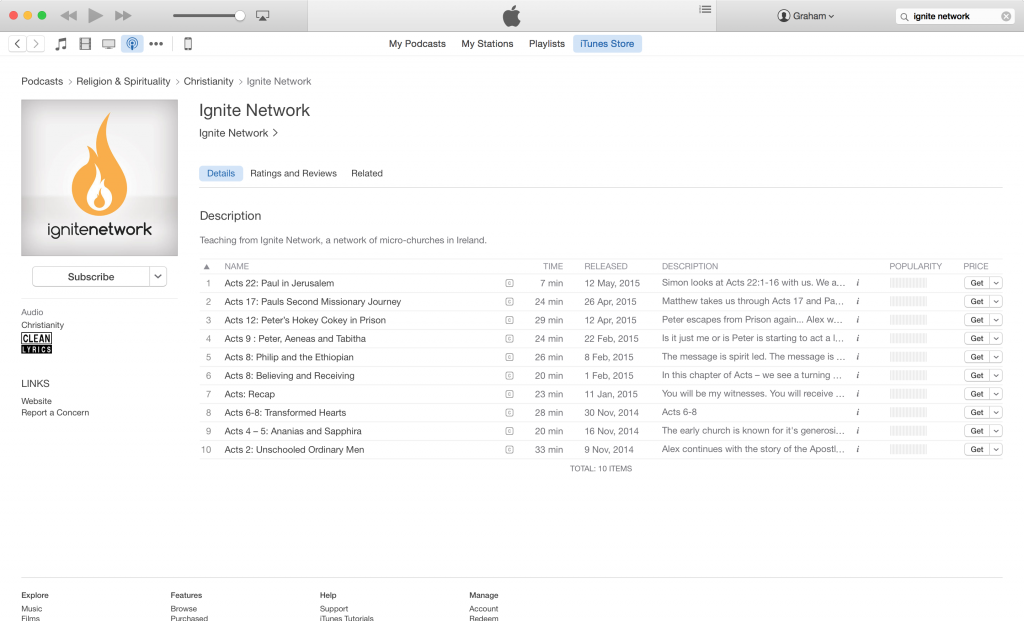Screen dimensions: 1024x621
Task: Expand Get options for Acts: Recap
Action: (996, 394)
